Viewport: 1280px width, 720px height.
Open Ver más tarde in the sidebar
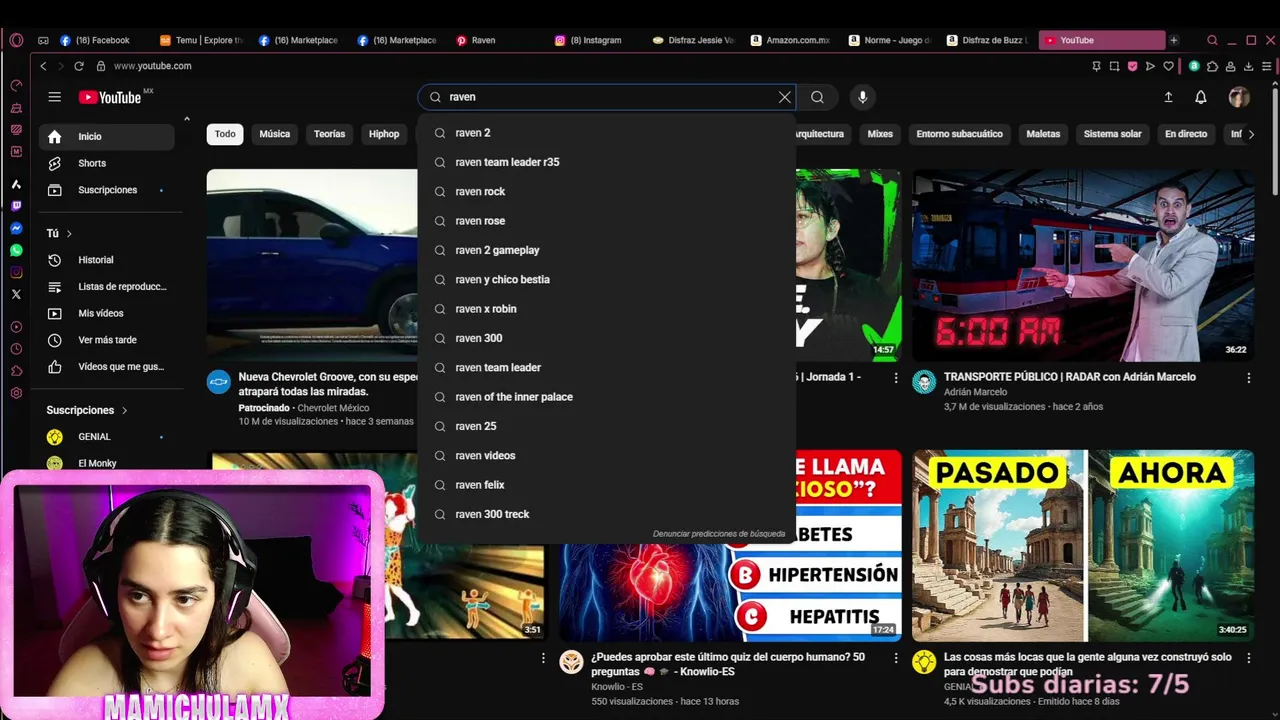(x=106, y=340)
